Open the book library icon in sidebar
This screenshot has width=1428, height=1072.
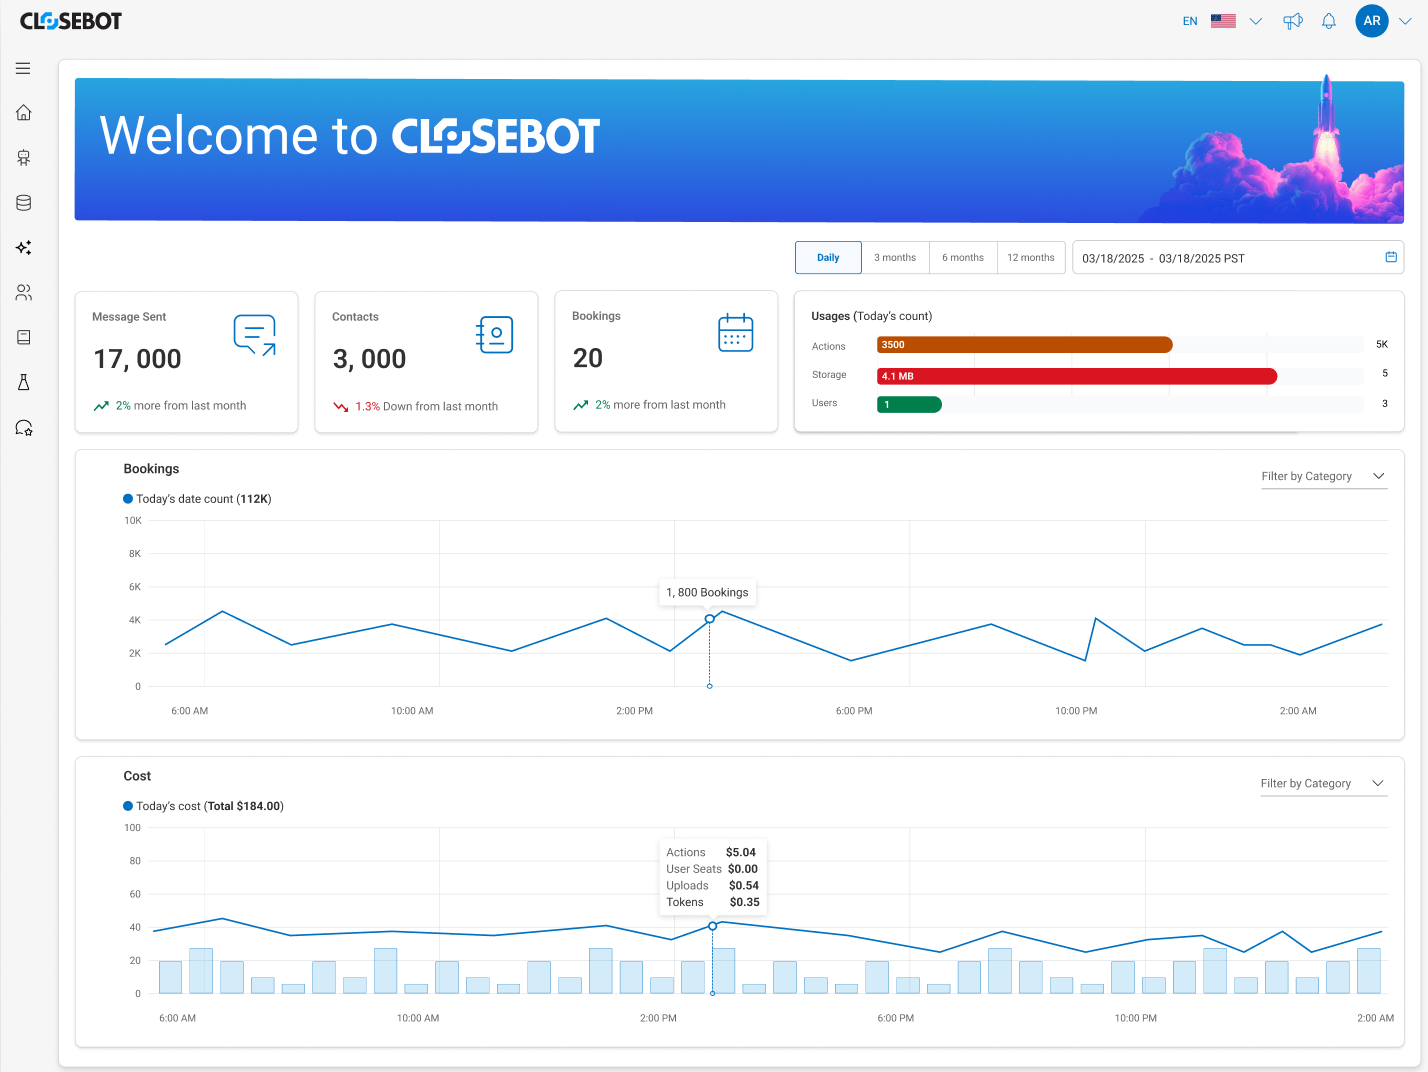pyautogui.click(x=24, y=337)
